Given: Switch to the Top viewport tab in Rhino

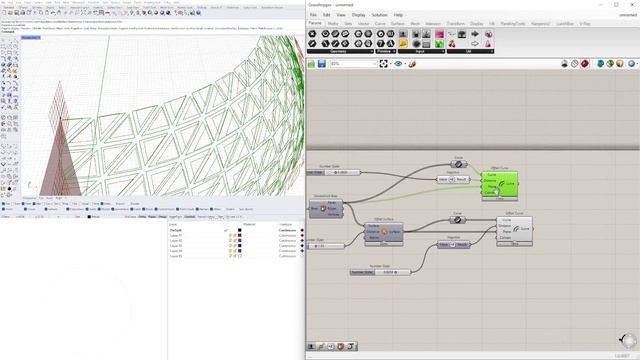Looking at the screenshot, I should click(43, 198).
